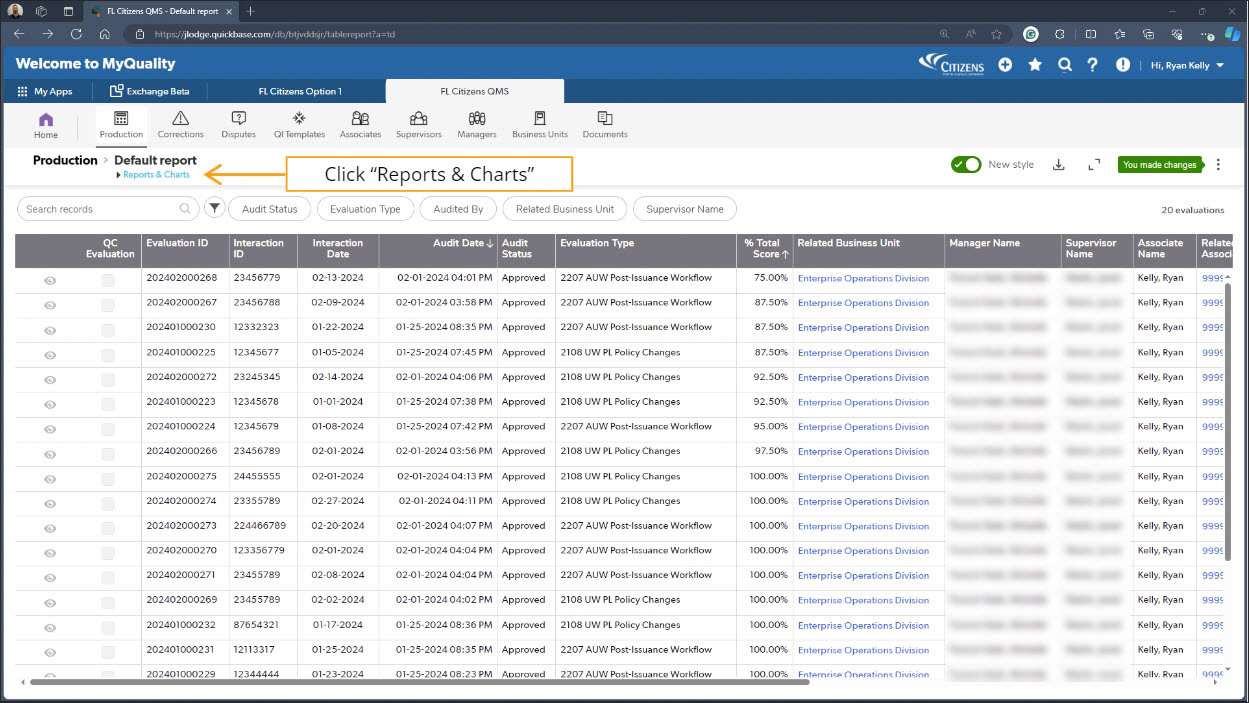Open Enterprise Operations Division link for 202402000270
The width and height of the screenshot is (1249, 703).
863,551
